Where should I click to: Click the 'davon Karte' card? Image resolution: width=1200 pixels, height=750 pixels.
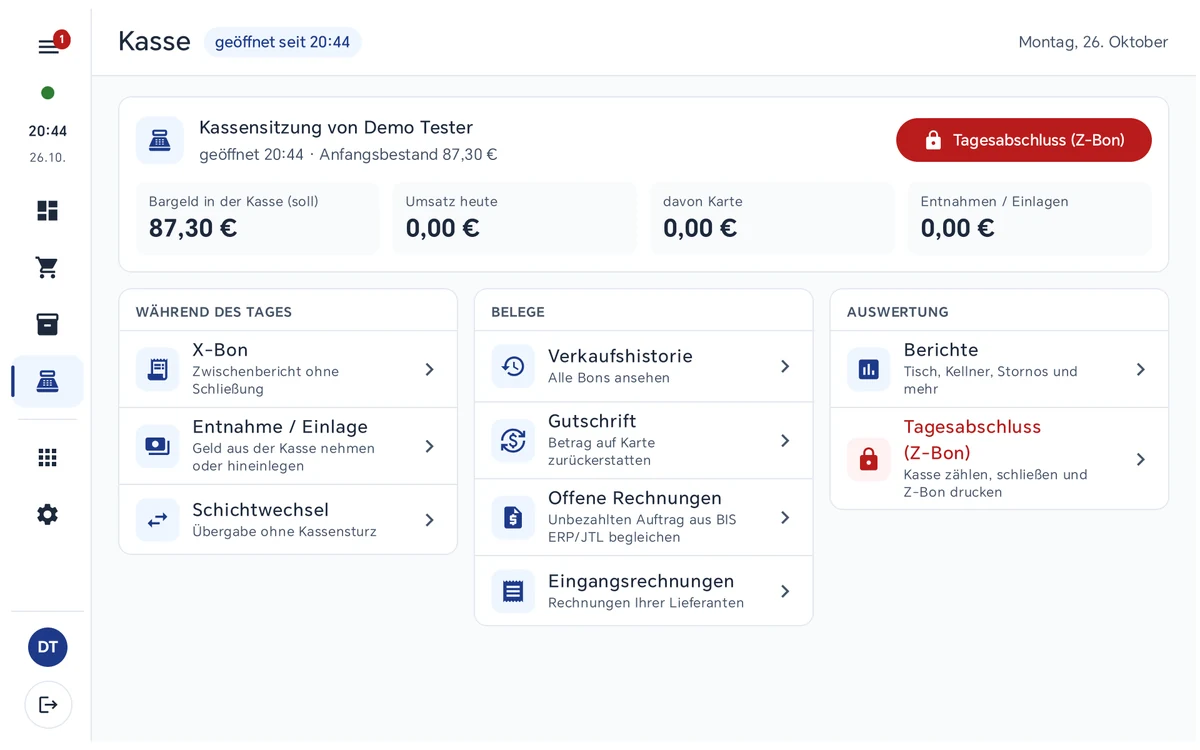click(772, 218)
